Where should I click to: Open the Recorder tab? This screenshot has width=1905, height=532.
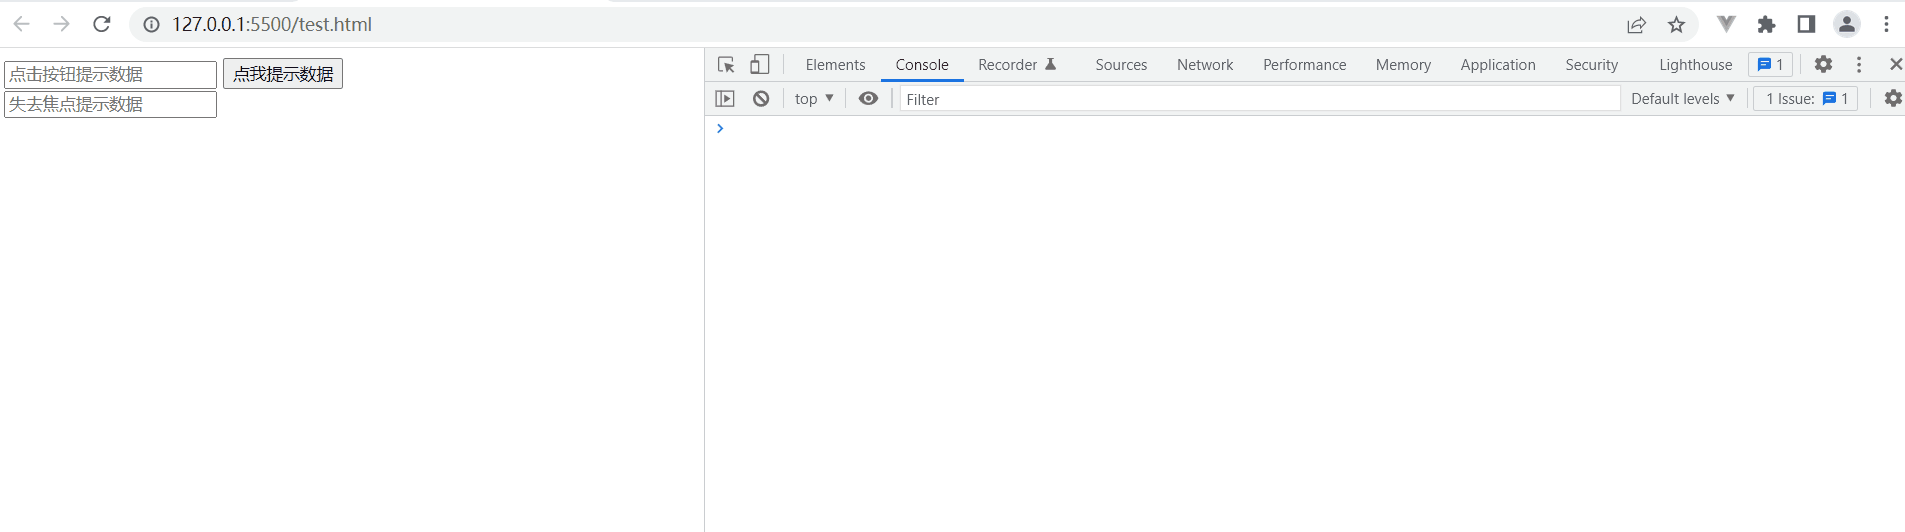(1017, 65)
